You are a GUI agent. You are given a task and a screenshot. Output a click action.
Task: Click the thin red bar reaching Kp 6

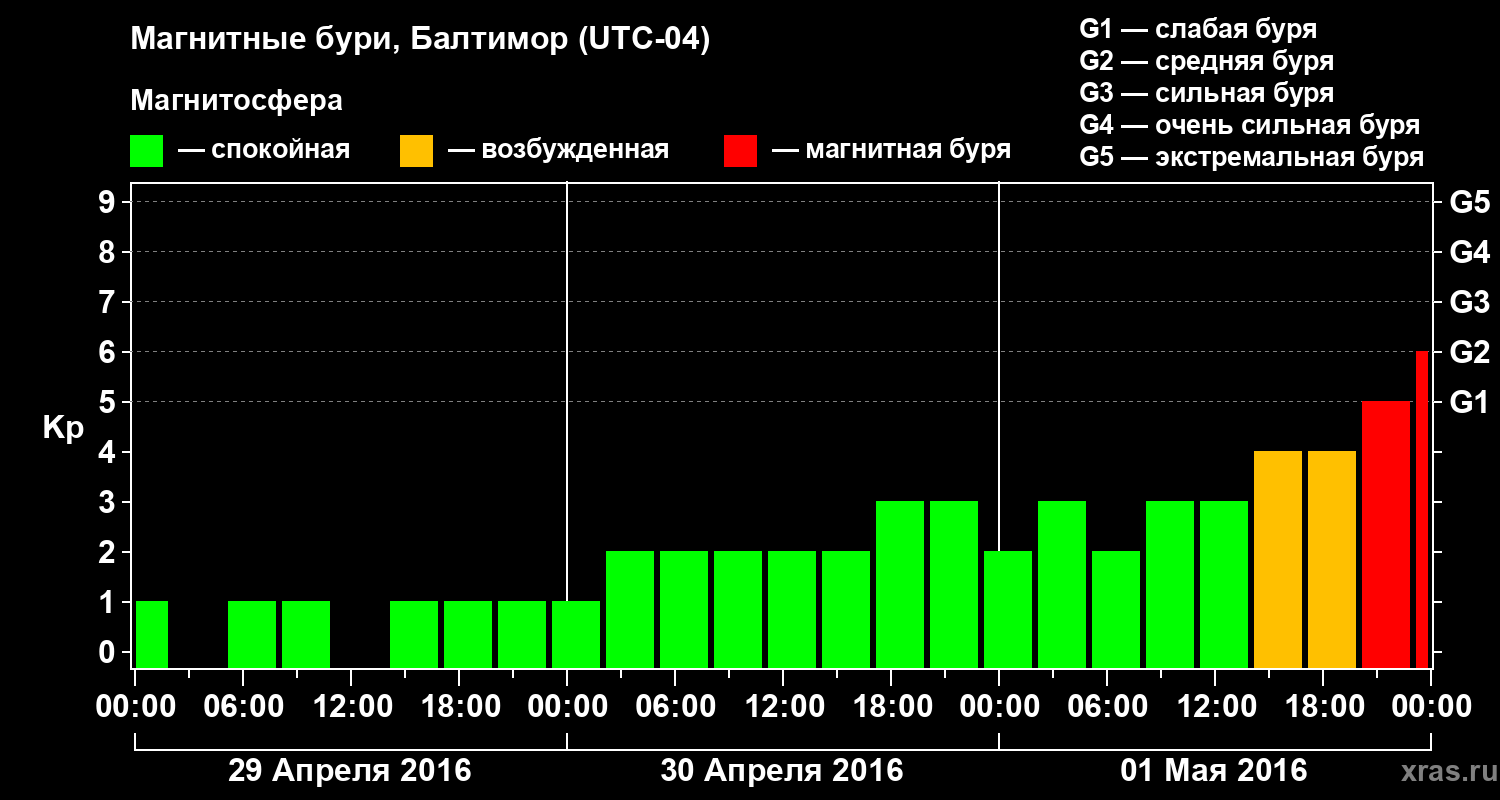[x=1422, y=509]
